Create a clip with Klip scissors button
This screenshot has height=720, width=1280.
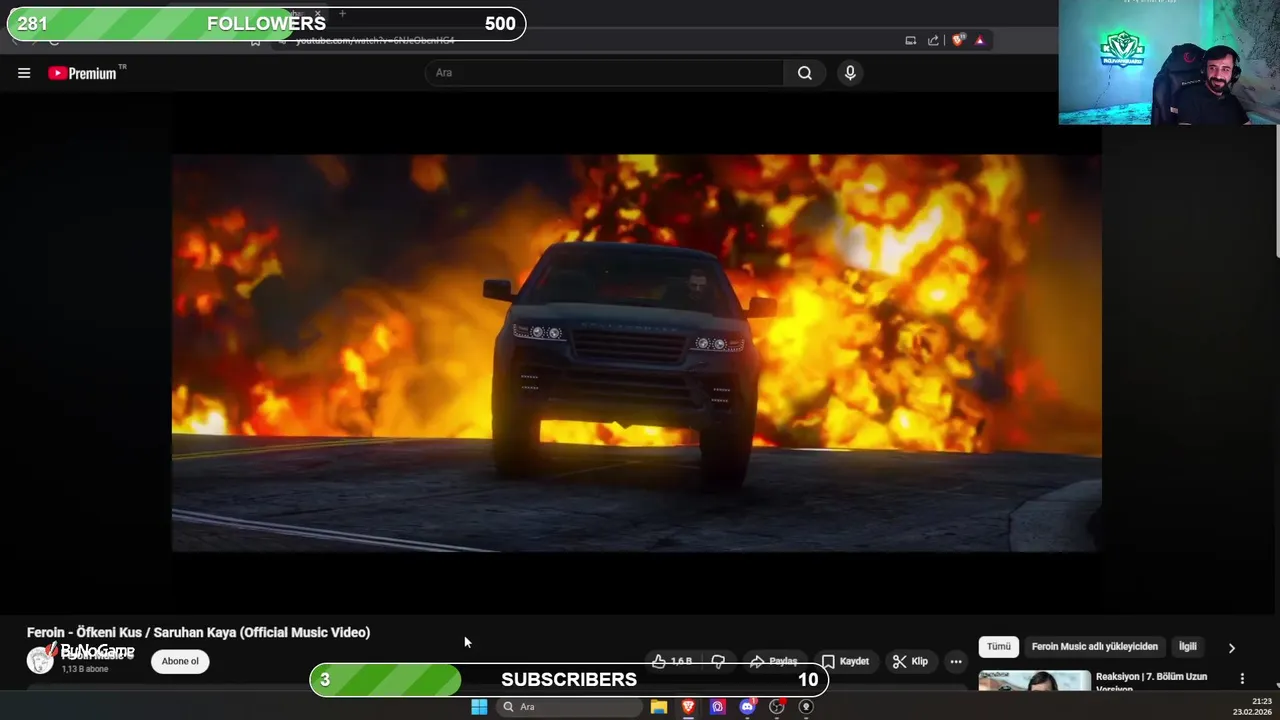(x=910, y=661)
